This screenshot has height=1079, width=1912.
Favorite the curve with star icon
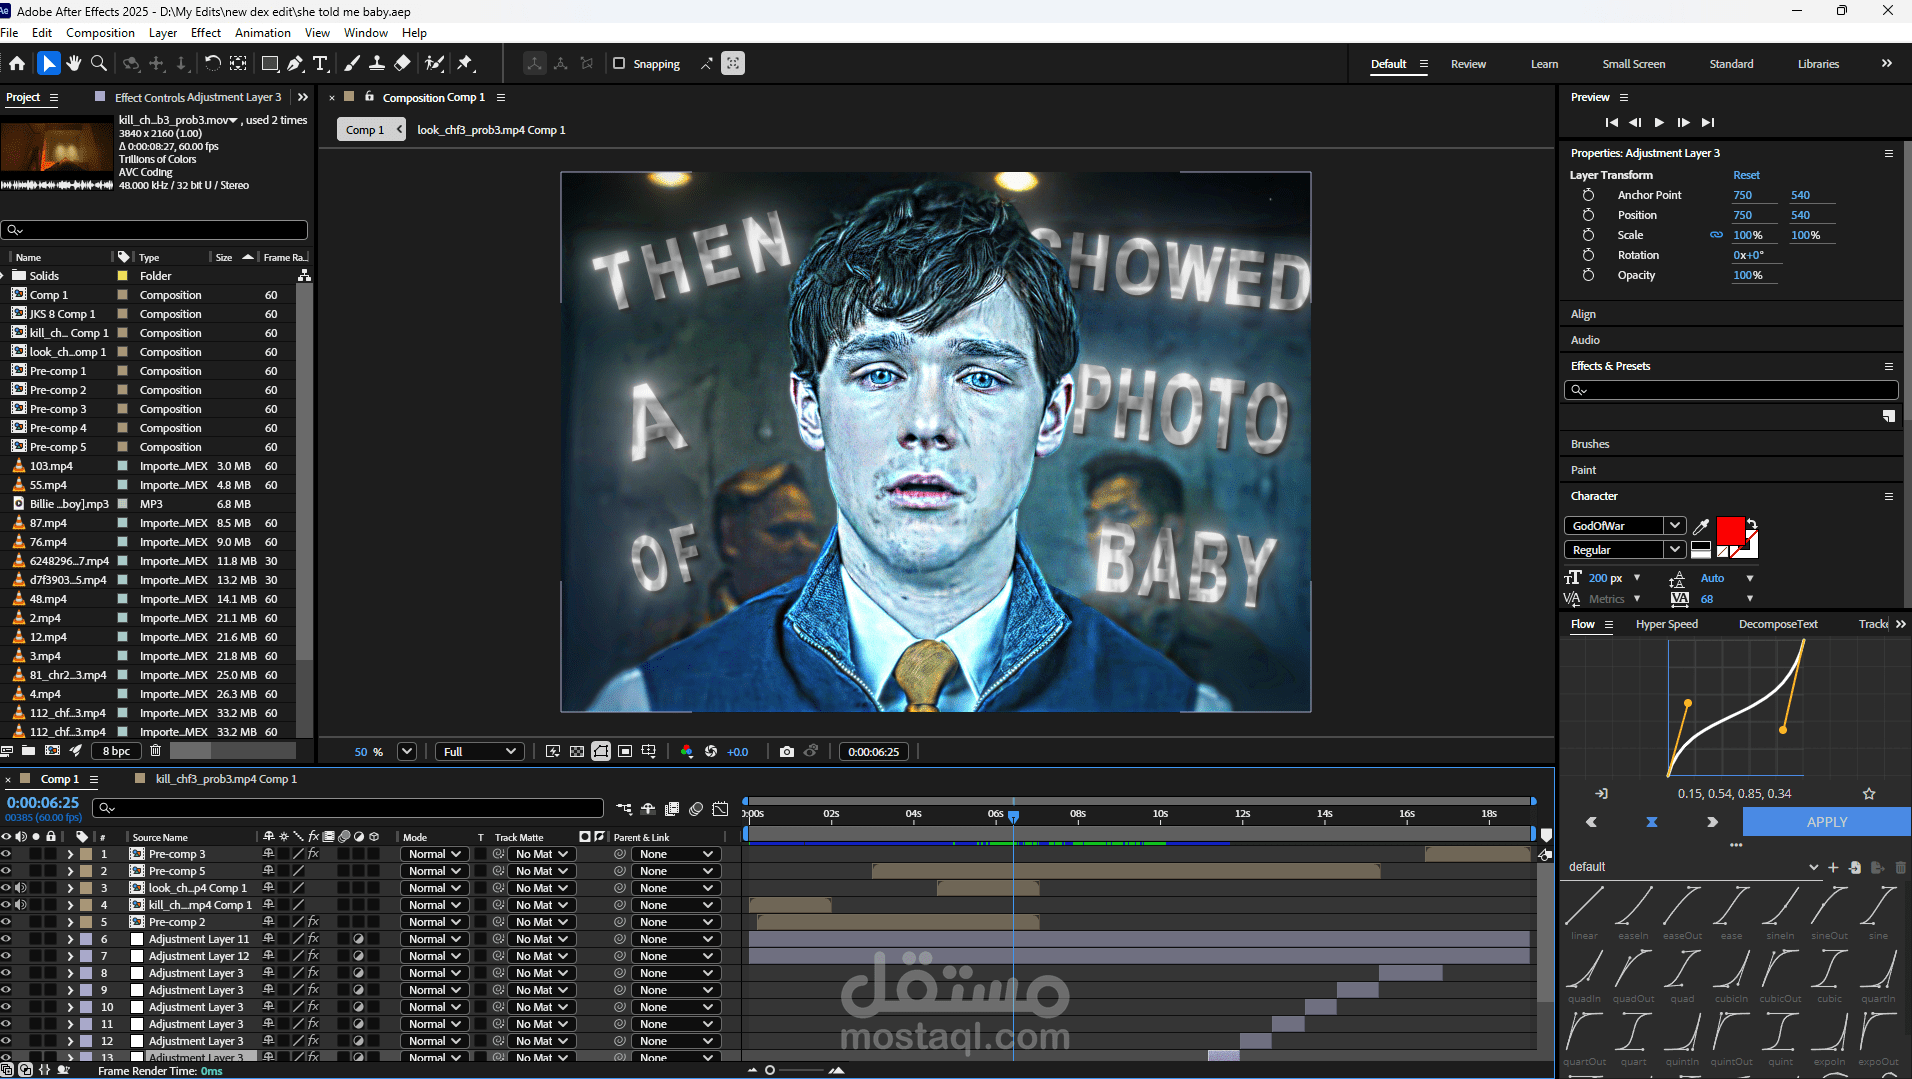click(1869, 793)
